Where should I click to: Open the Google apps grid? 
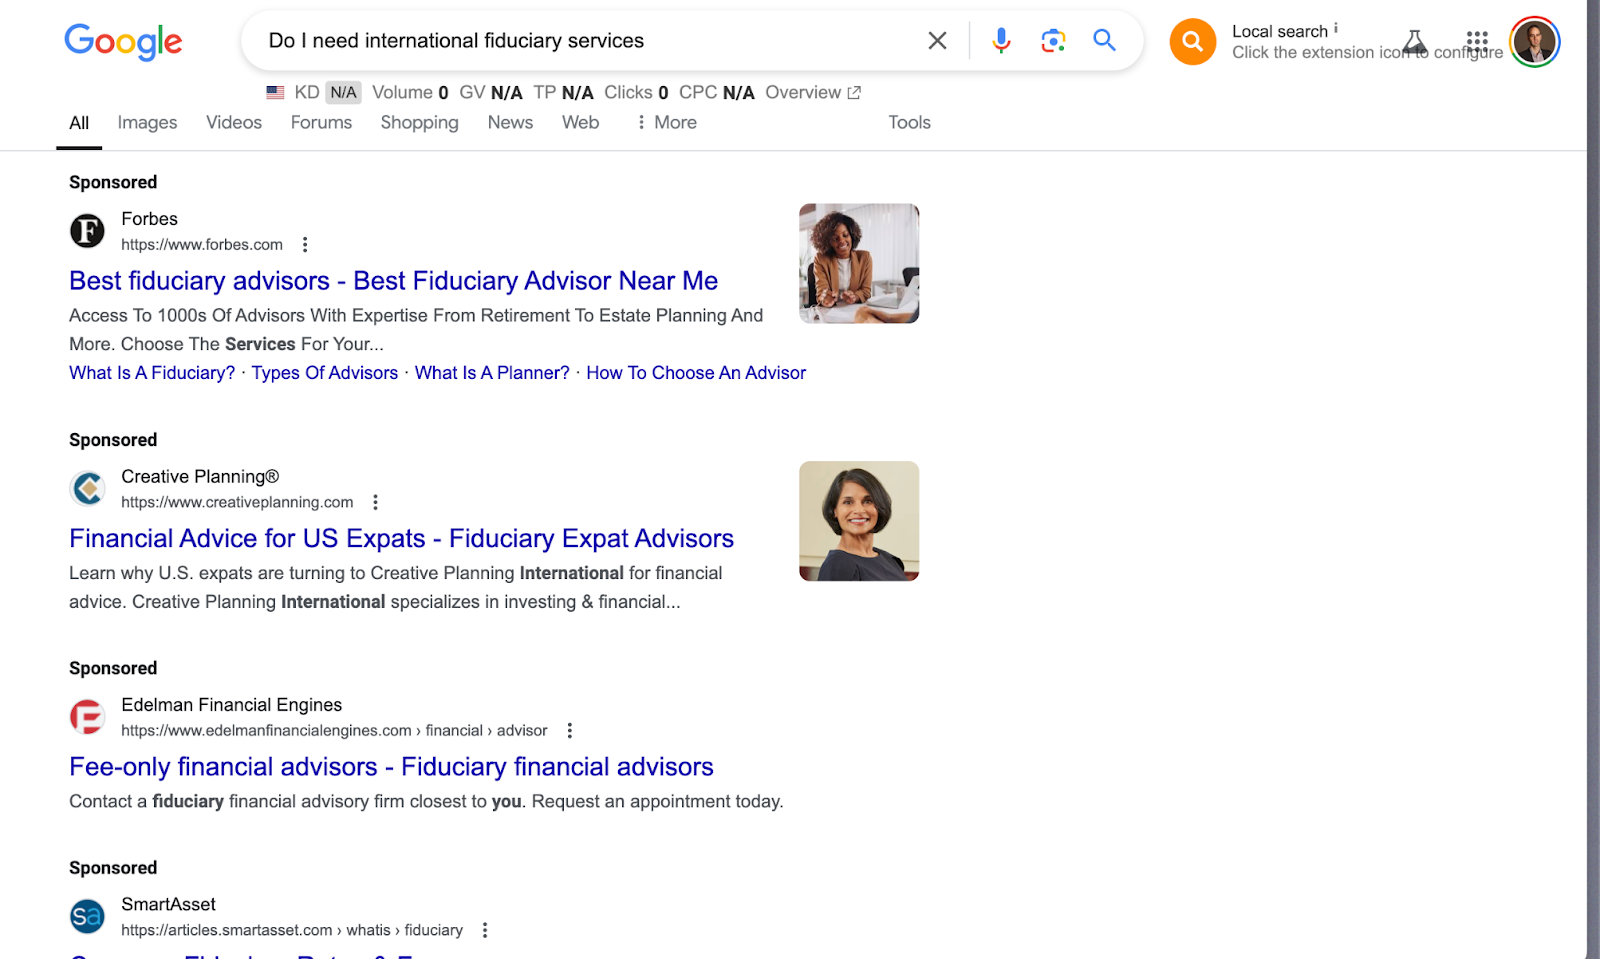click(x=1477, y=42)
